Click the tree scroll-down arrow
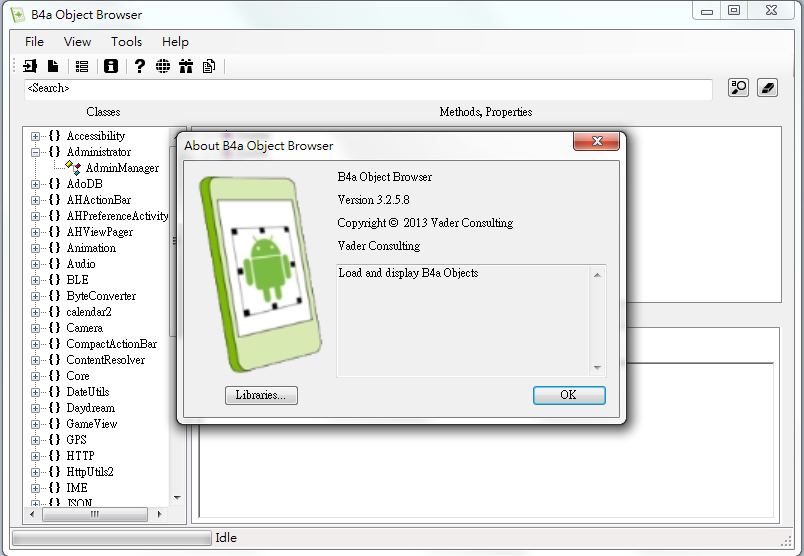 click(177, 498)
